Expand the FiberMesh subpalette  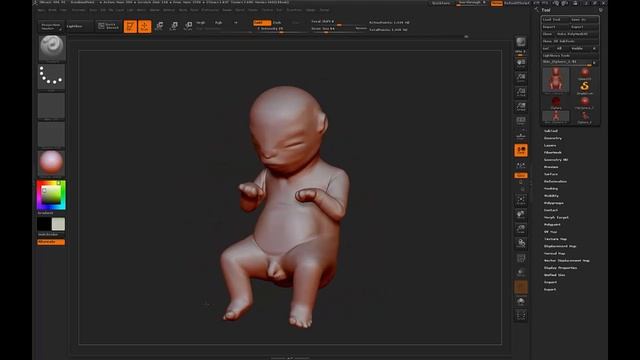(553, 153)
